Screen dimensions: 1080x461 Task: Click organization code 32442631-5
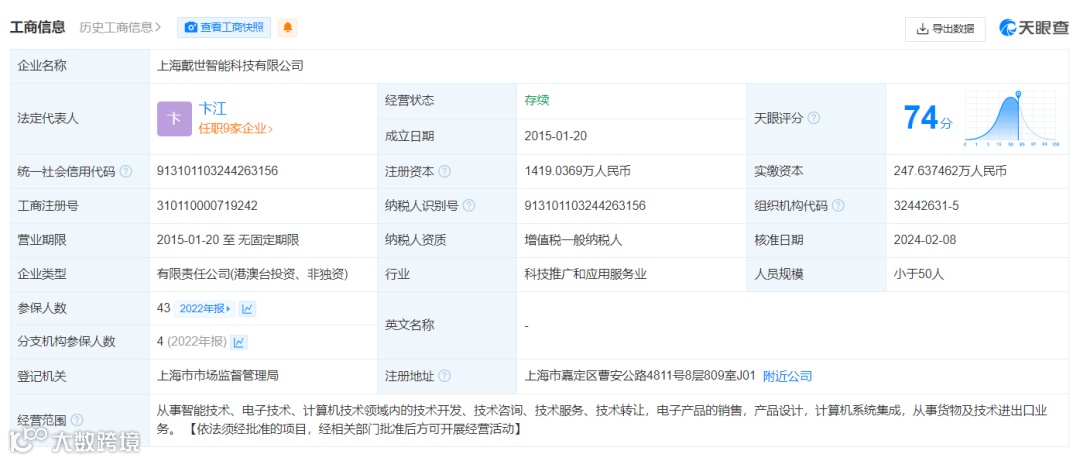pos(926,206)
